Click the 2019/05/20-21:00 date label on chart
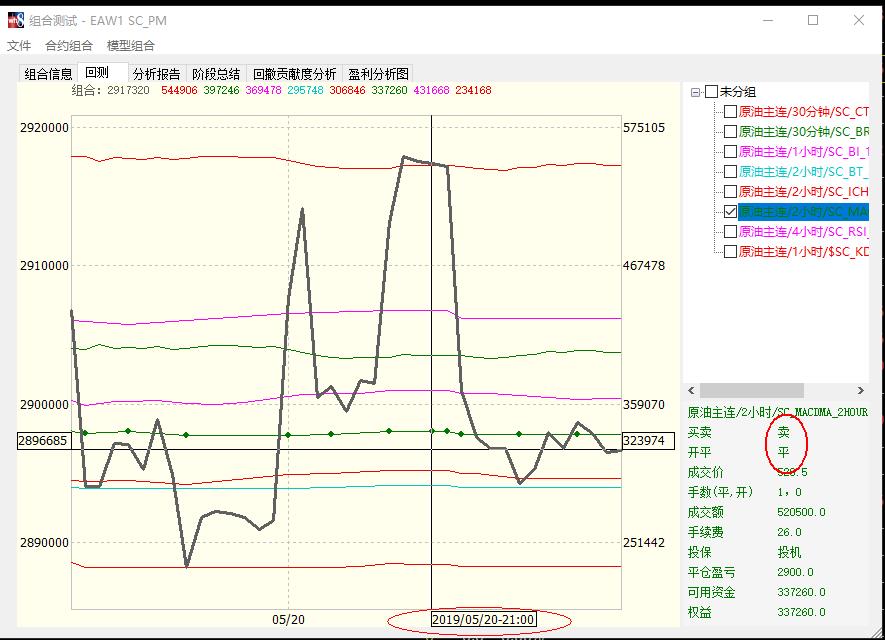Image resolution: width=885 pixels, height=640 pixels. point(483,620)
